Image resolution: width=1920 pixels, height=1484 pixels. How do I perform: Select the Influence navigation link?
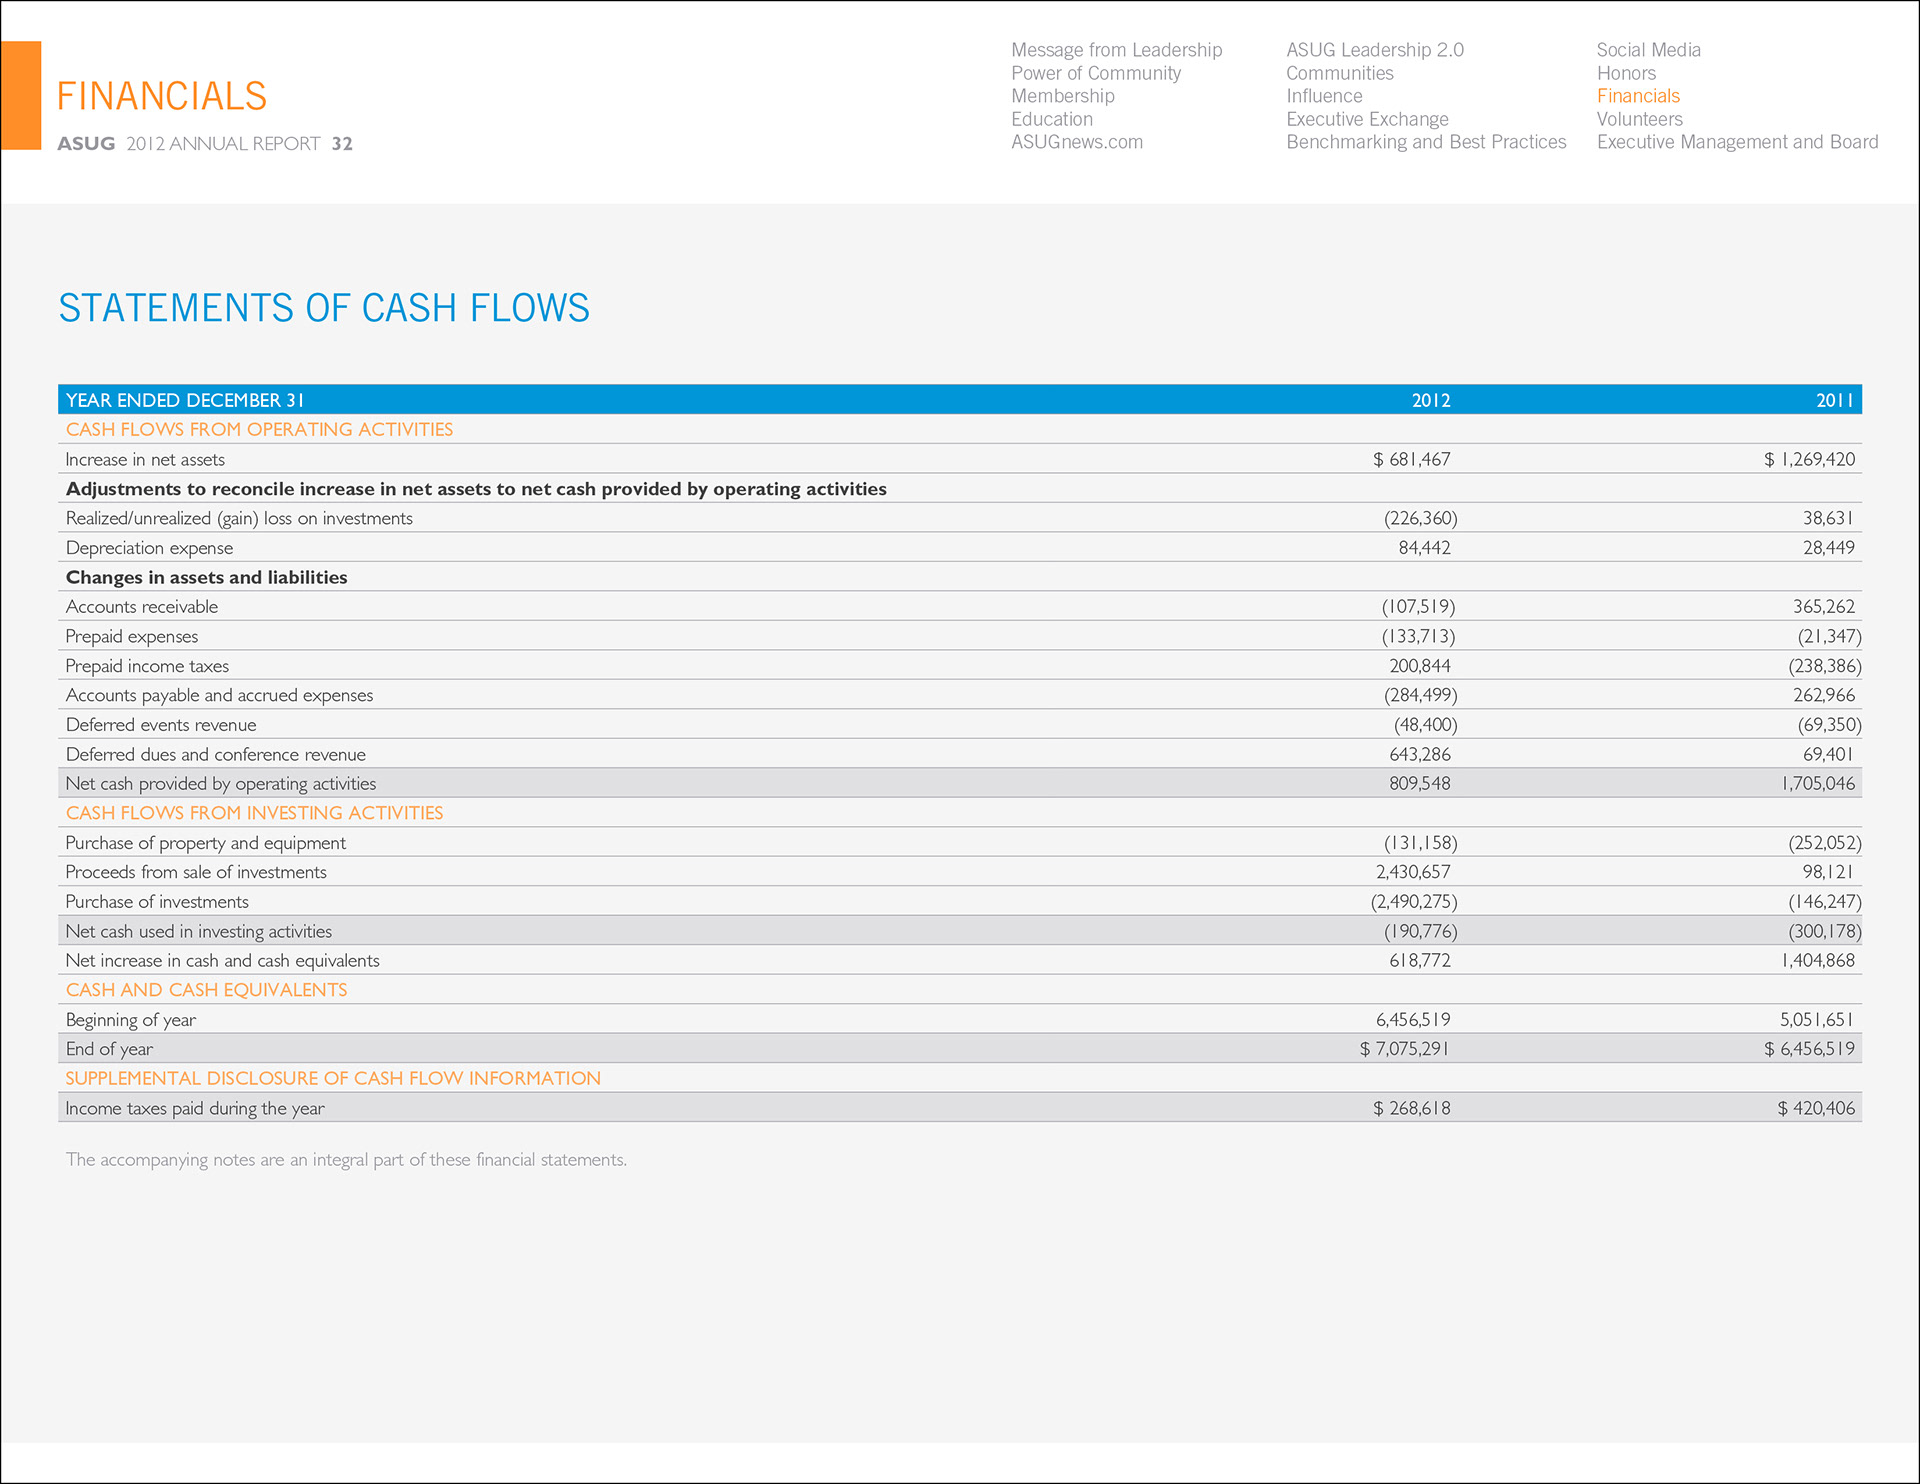click(1324, 96)
